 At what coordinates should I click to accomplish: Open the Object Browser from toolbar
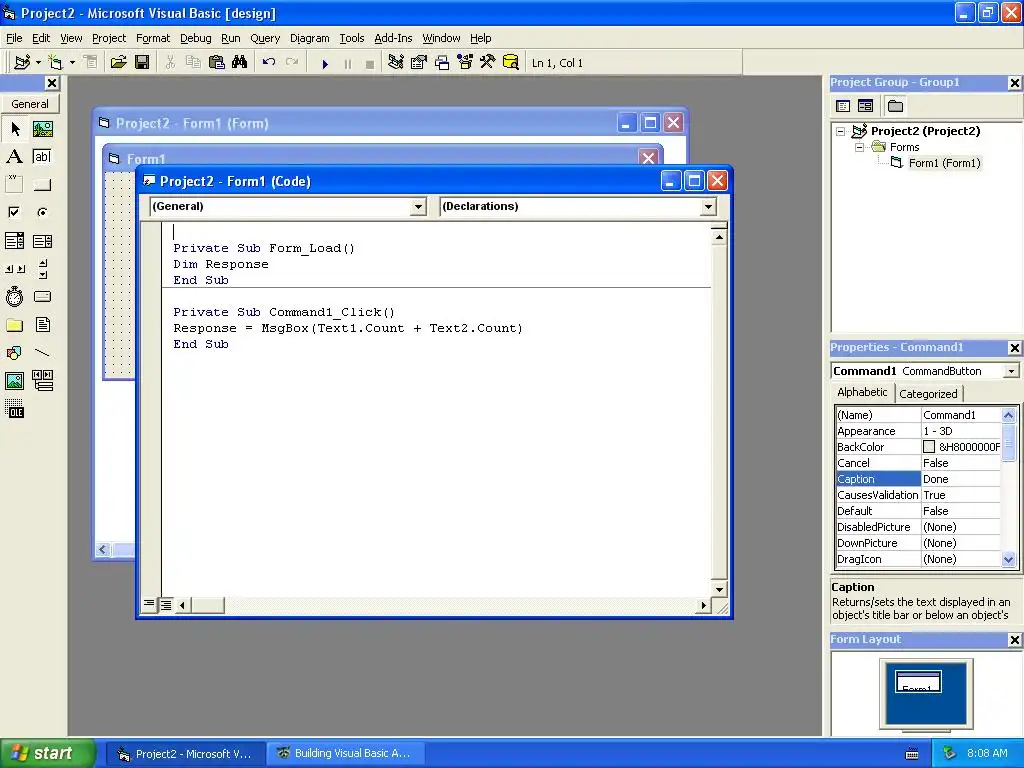(465, 63)
